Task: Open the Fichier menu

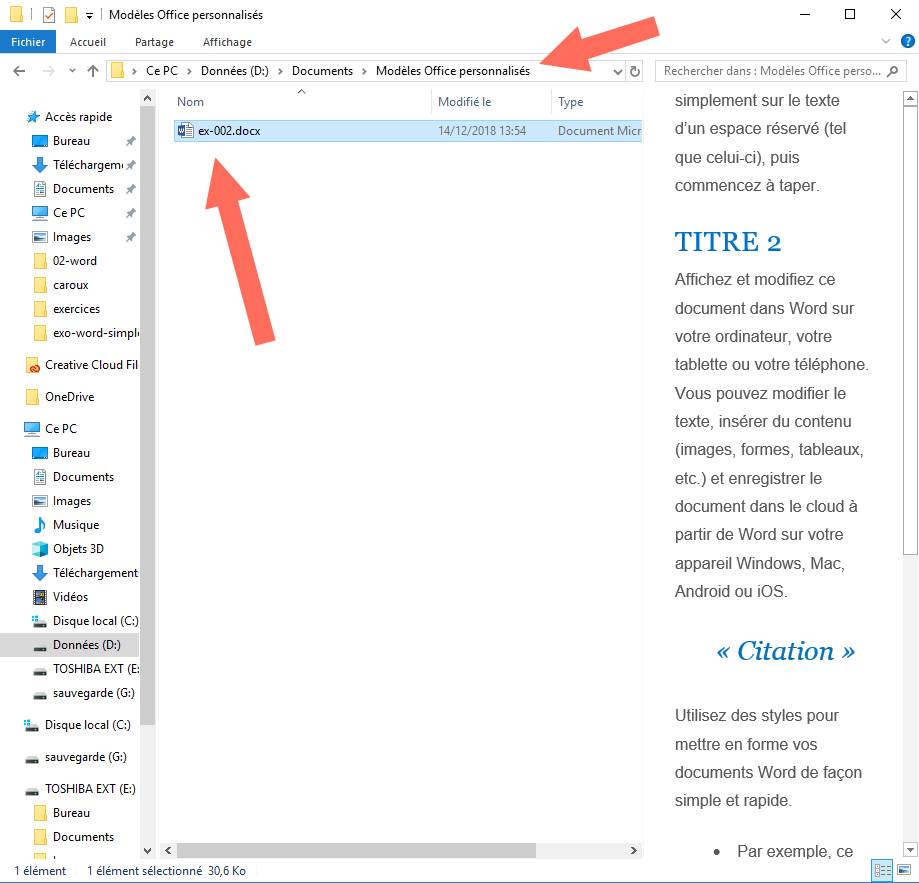Action: (29, 42)
